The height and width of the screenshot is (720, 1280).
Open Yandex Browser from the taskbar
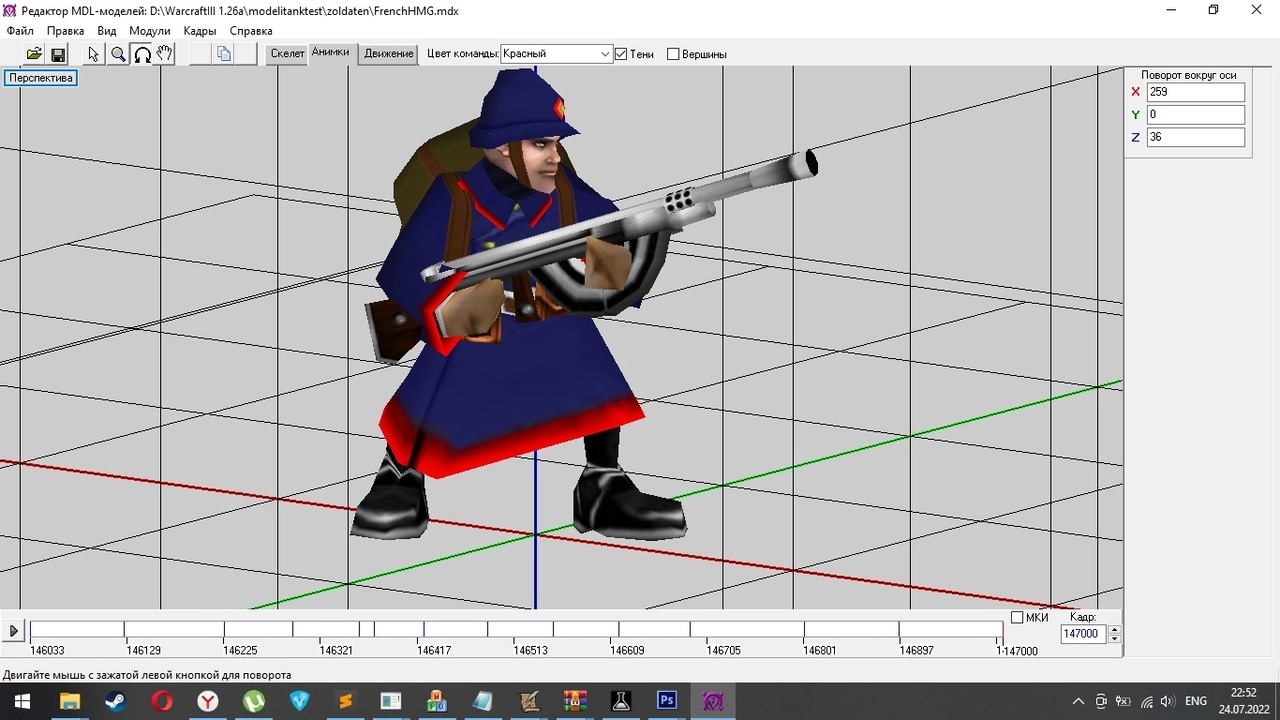[x=207, y=701]
